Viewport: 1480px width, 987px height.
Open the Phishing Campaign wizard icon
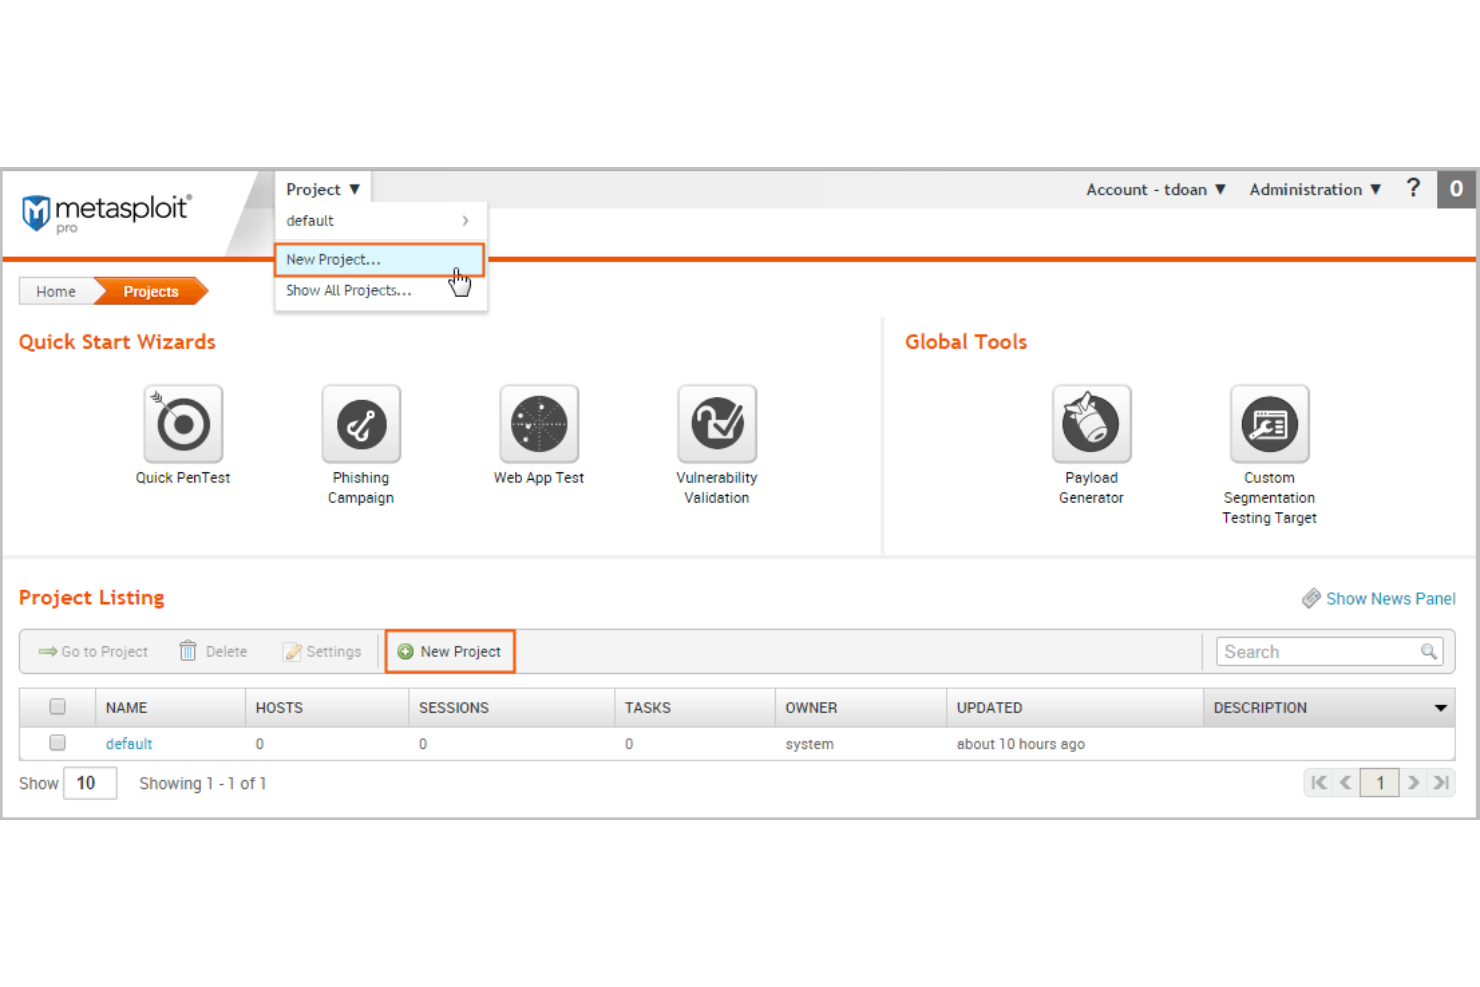pyautogui.click(x=361, y=423)
